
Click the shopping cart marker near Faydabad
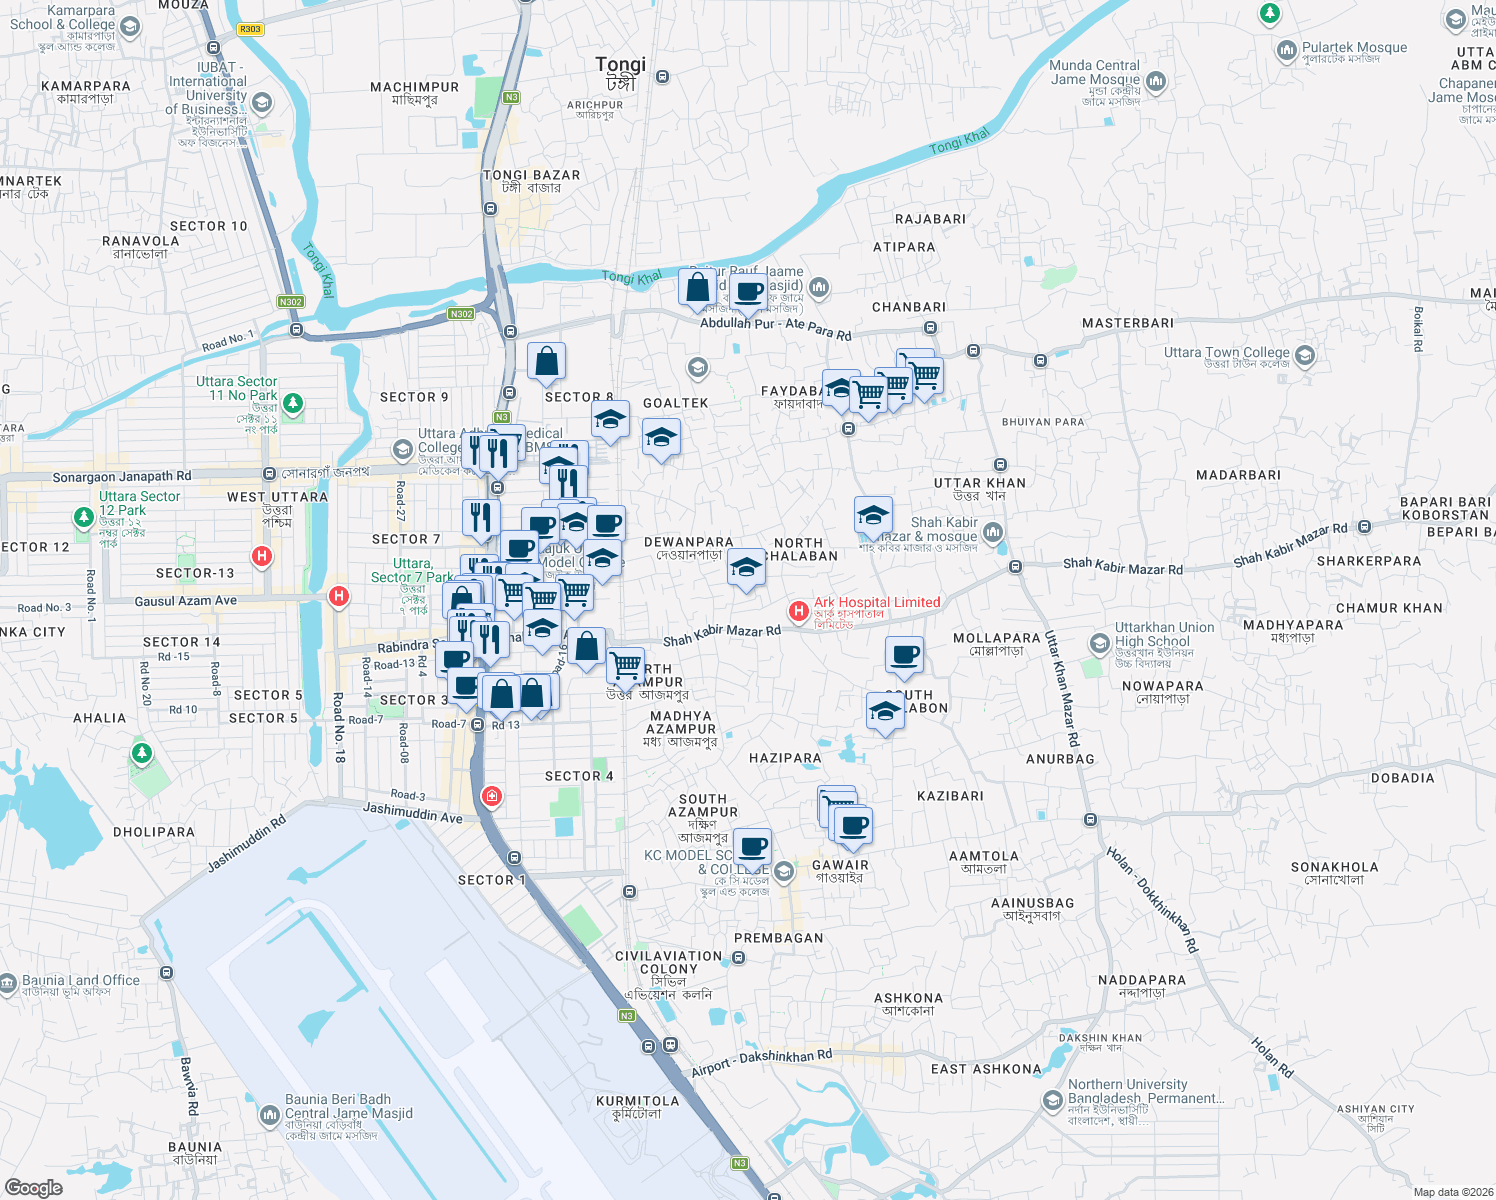pyautogui.click(x=868, y=396)
